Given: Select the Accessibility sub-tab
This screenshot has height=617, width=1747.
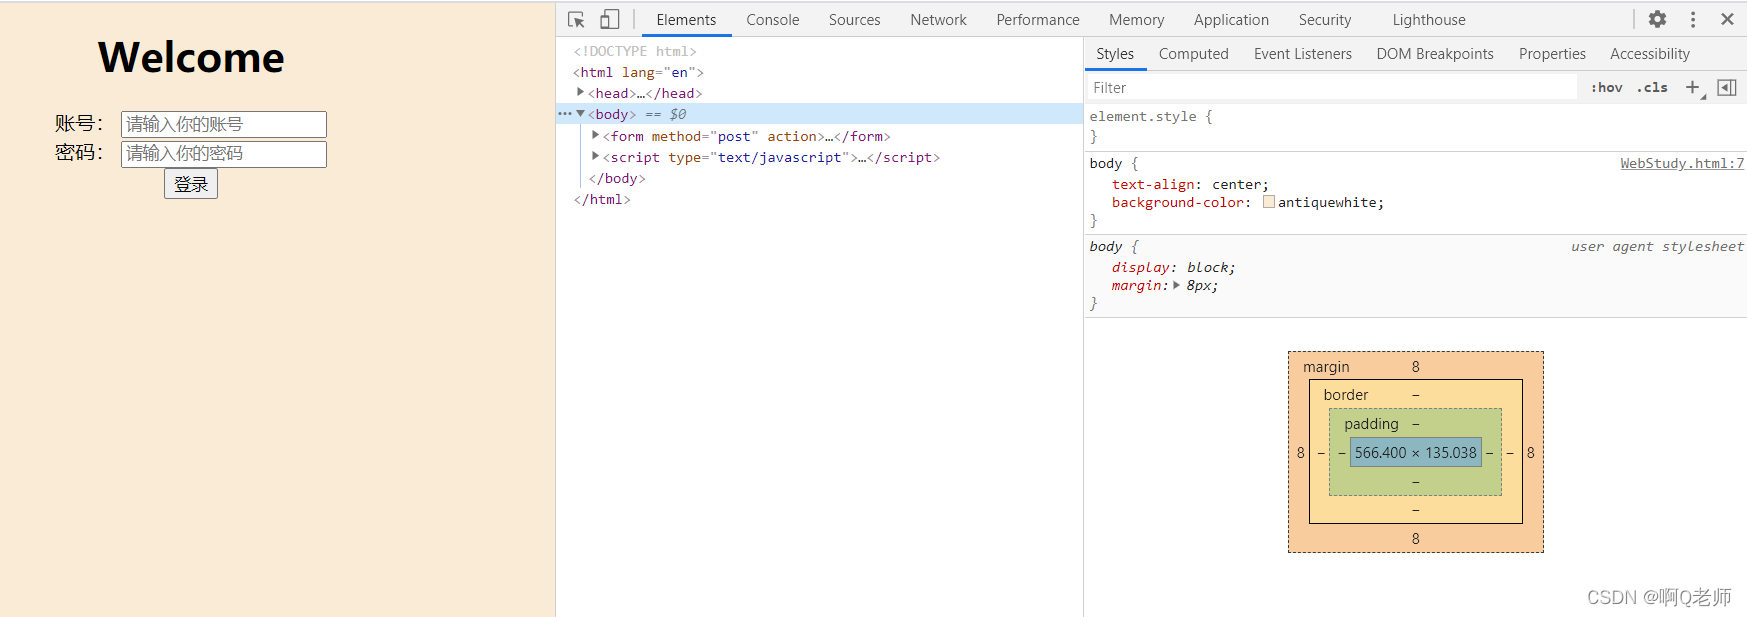Looking at the screenshot, I should pyautogui.click(x=1650, y=54).
